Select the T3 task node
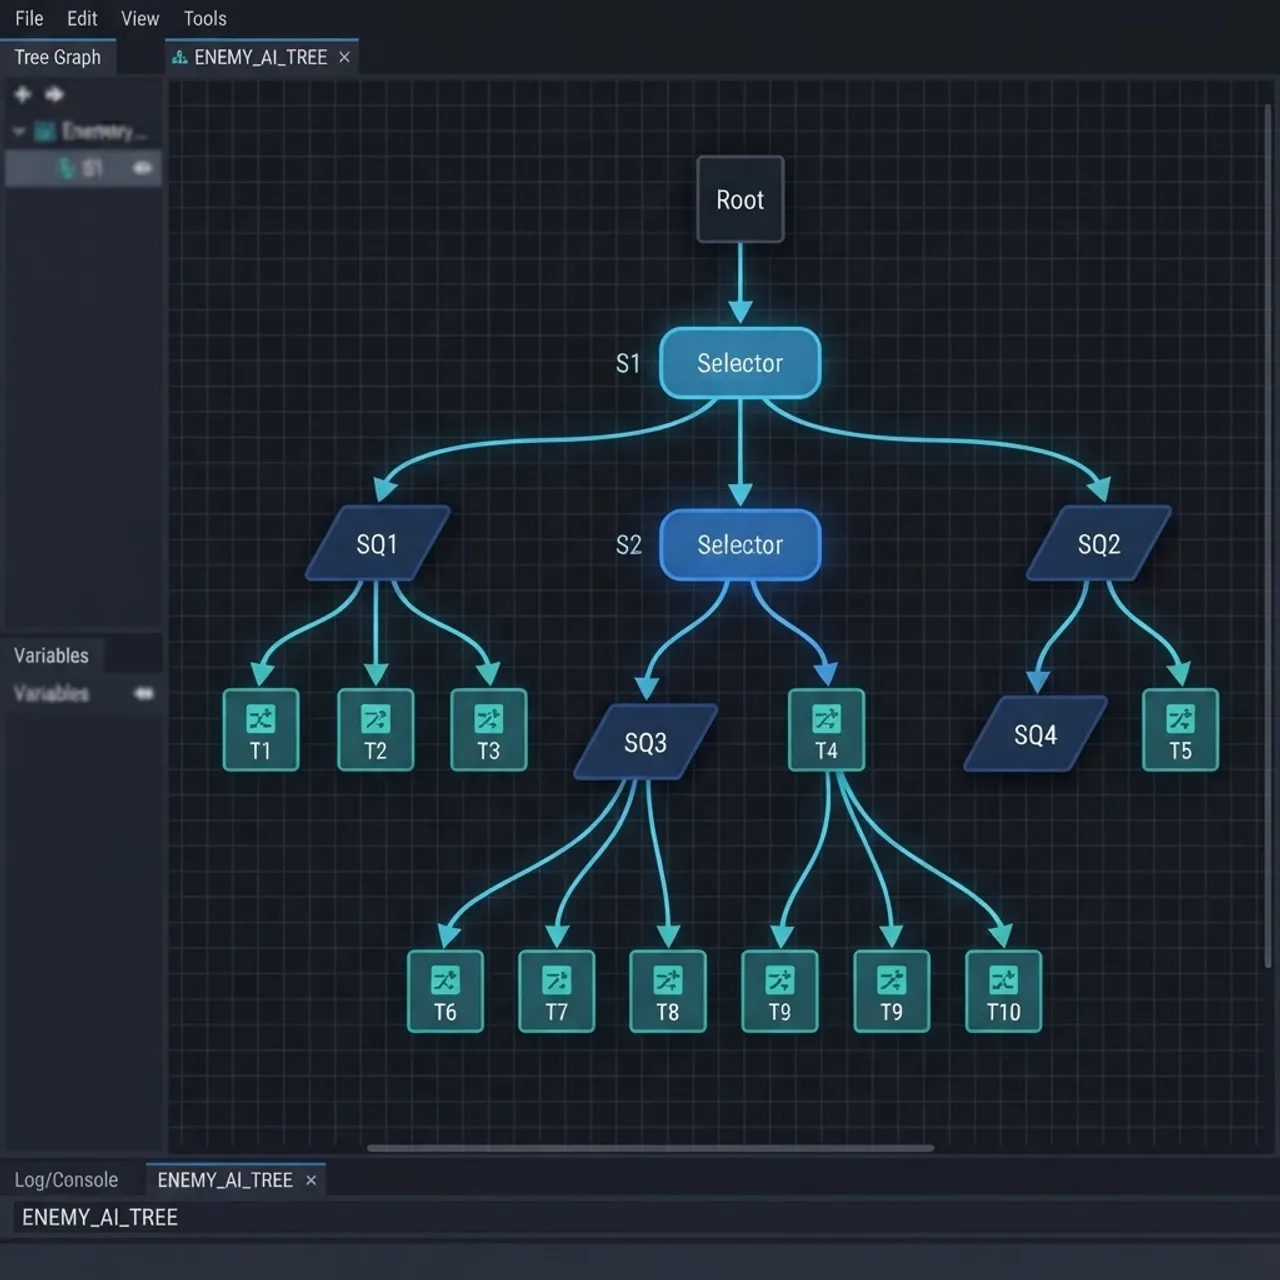 click(488, 730)
